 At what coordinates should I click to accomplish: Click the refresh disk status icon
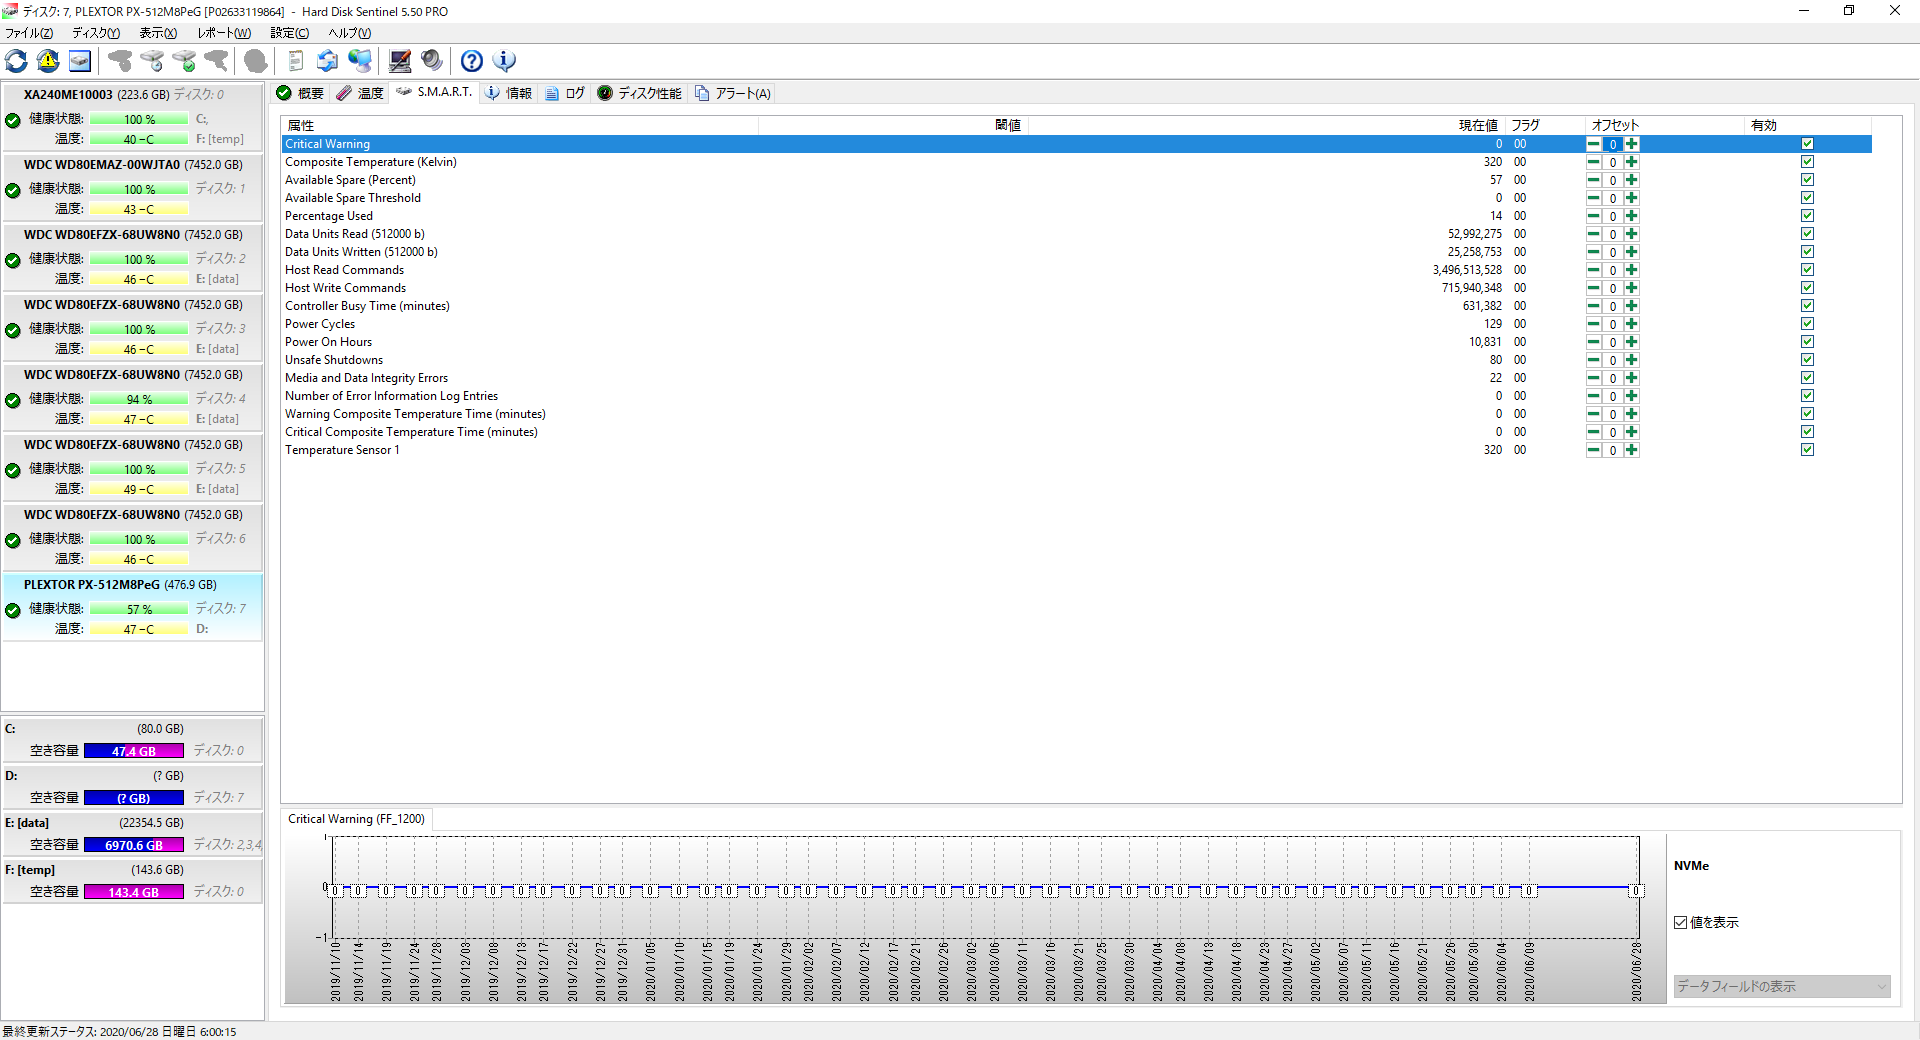[x=17, y=61]
